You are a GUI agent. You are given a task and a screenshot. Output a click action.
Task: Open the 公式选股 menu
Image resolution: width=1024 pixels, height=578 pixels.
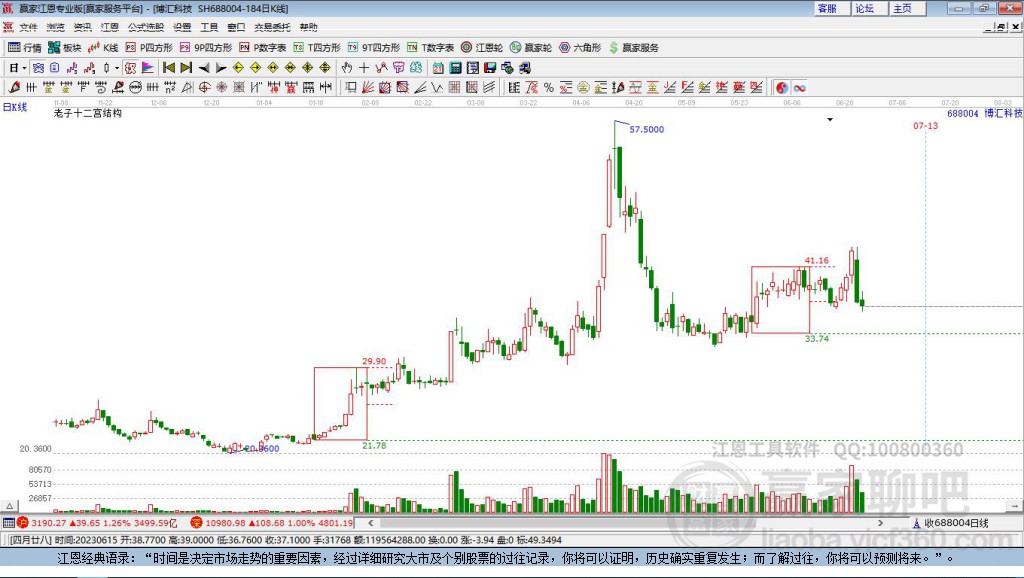coord(146,27)
